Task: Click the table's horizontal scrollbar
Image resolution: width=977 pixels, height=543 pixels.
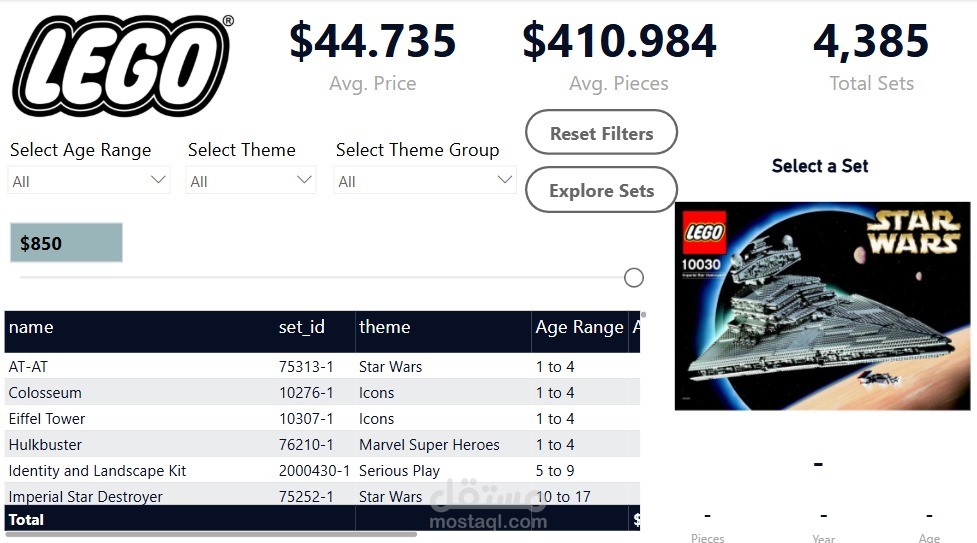Action: point(210,534)
